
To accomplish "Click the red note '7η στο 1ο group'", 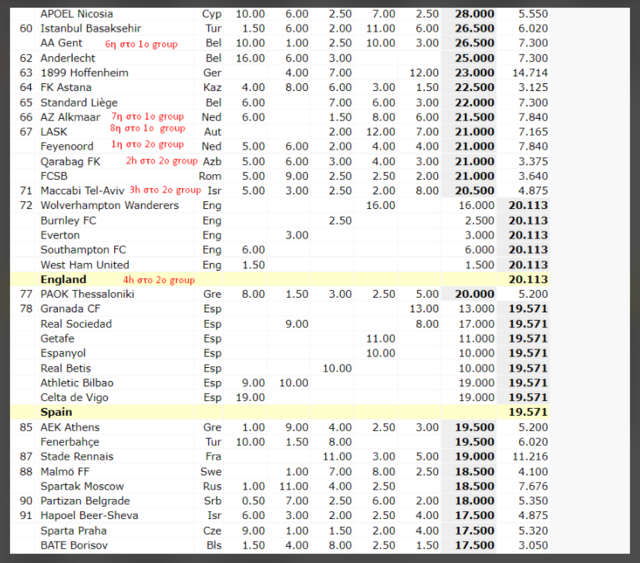I will click(x=148, y=117).
